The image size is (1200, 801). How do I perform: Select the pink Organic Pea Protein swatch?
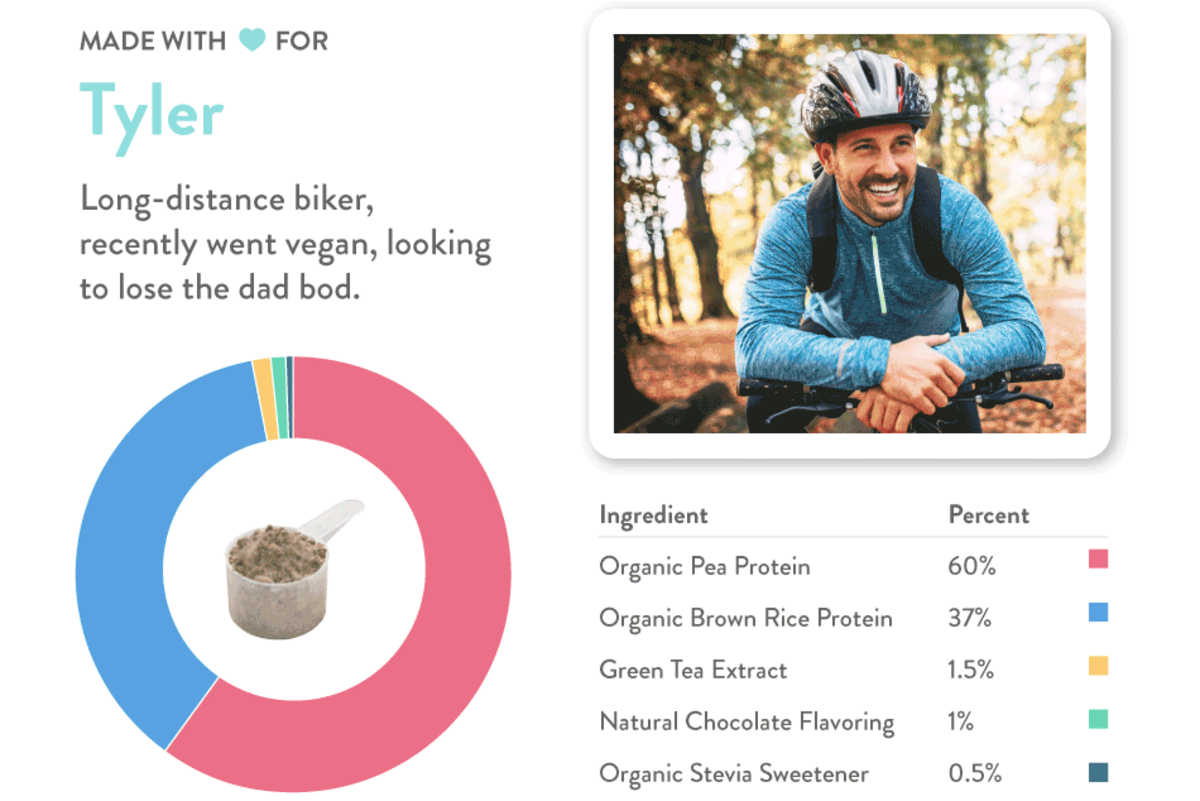point(1098,559)
